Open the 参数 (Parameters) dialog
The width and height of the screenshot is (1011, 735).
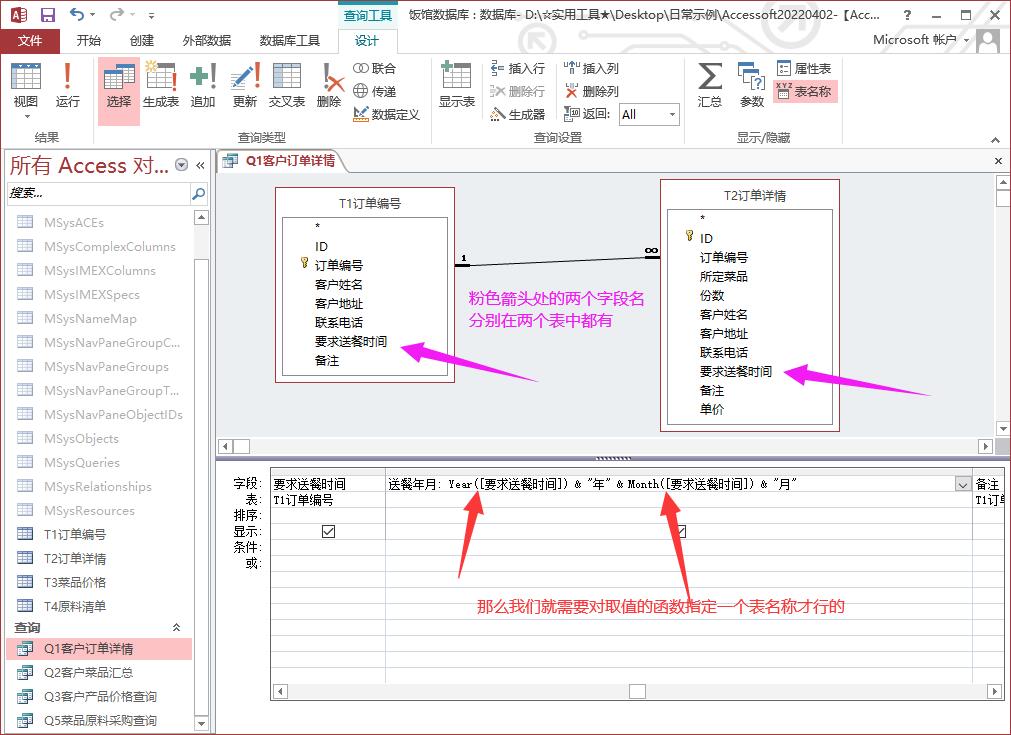(x=752, y=85)
